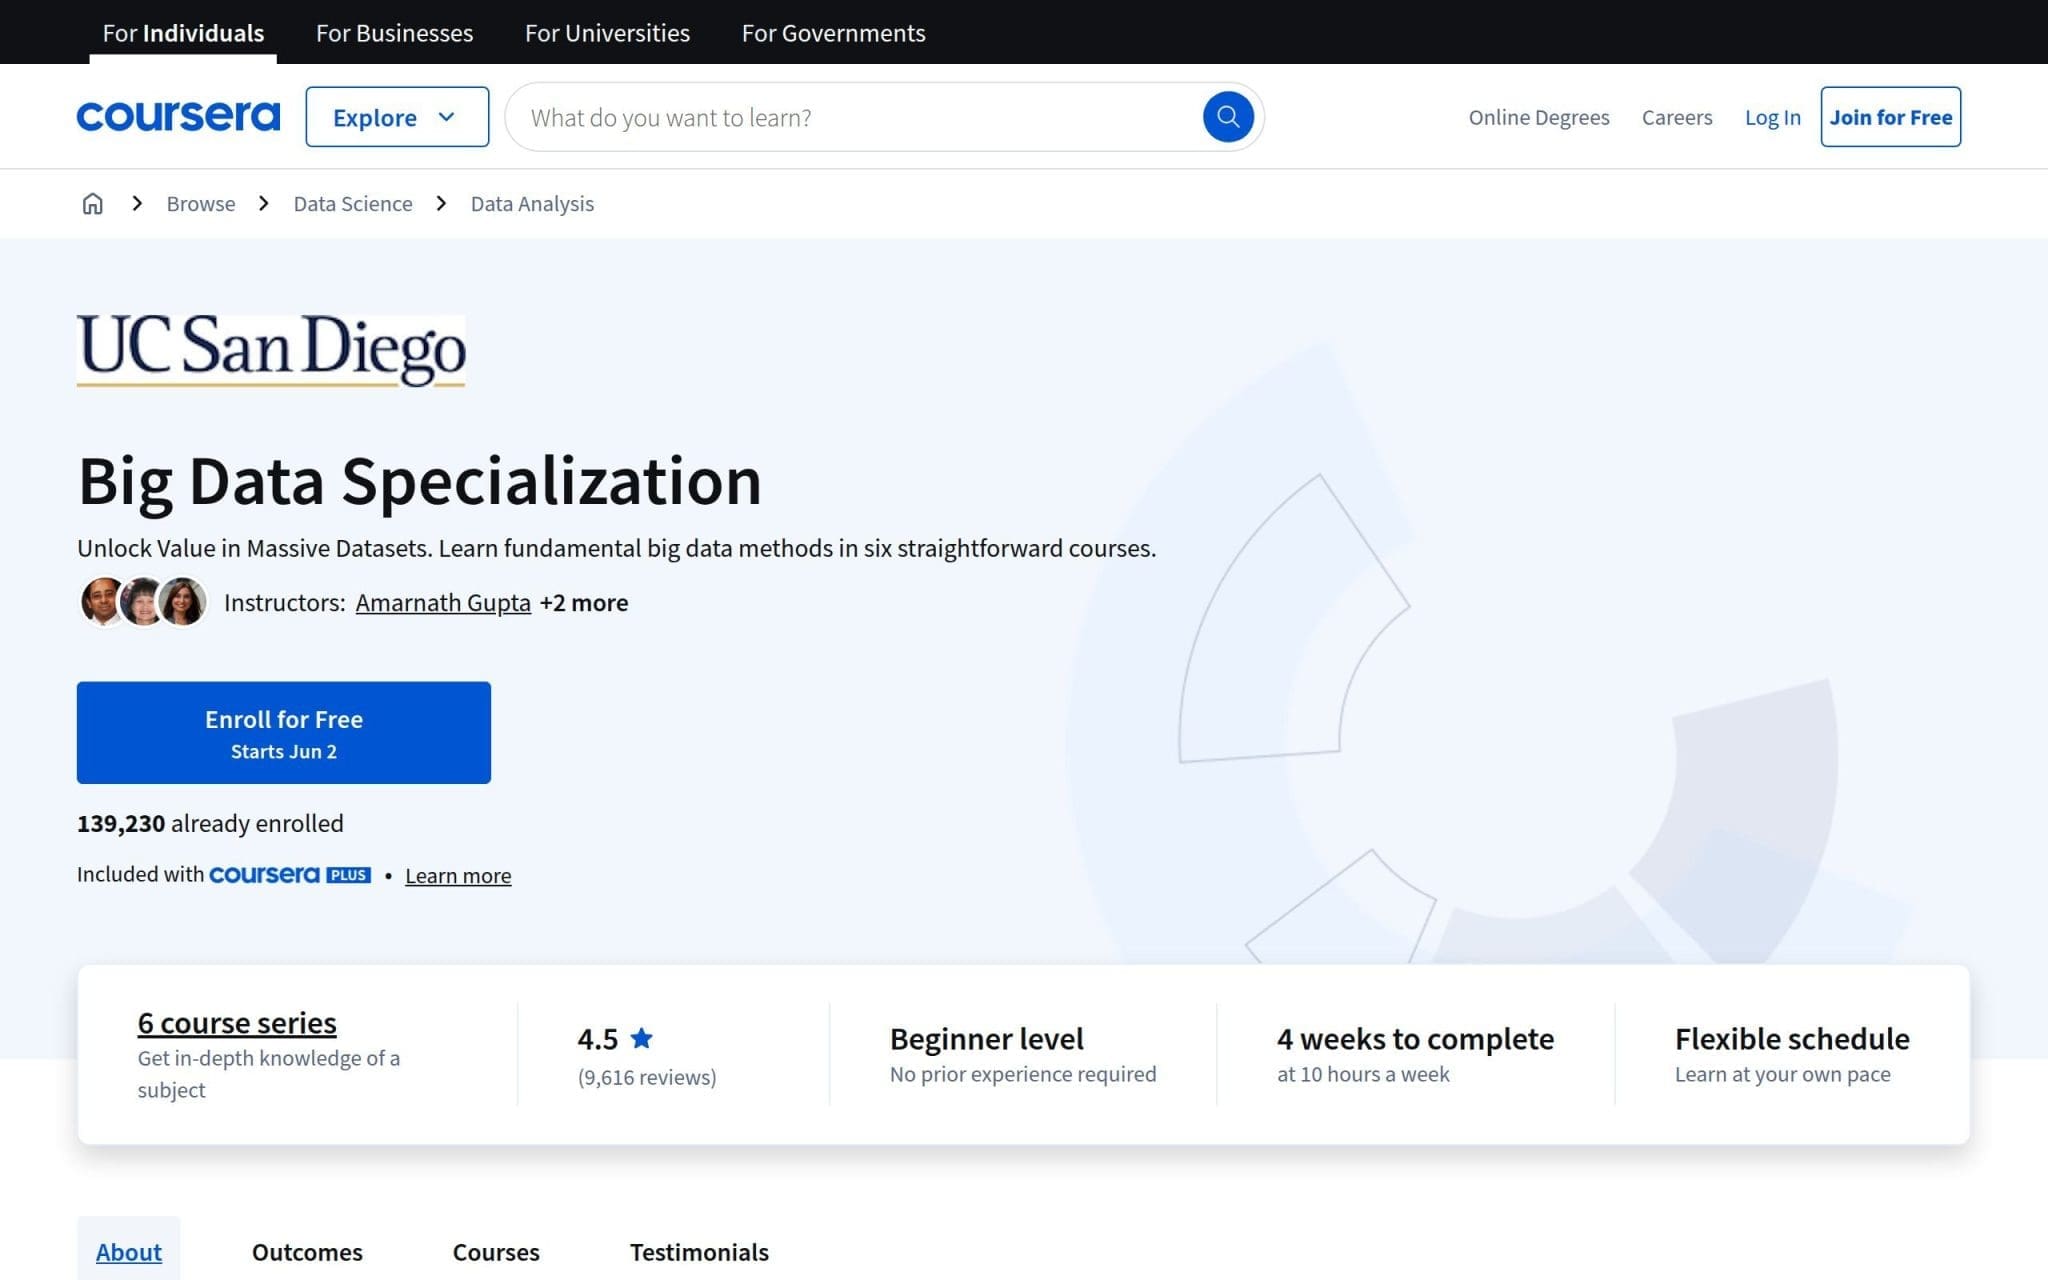Image resolution: width=2048 pixels, height=1280 pixels.
Task: Click Learn more about Coursera Plus
Action: [458, 875]
